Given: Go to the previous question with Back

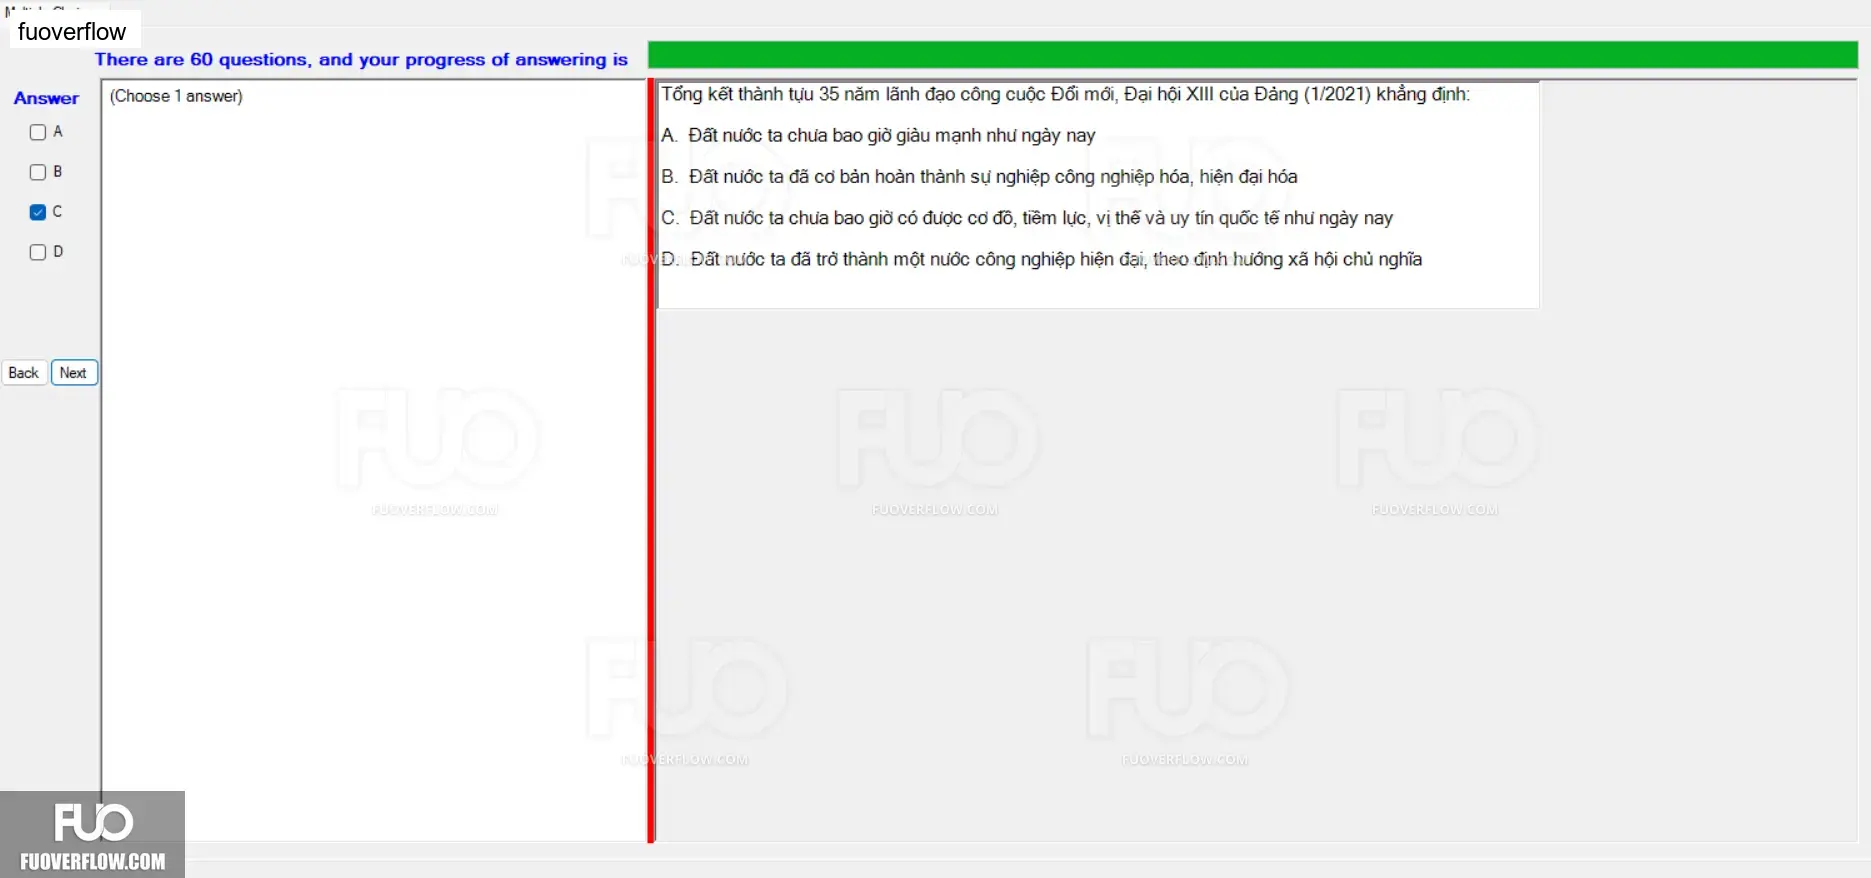Looking at the screenshot, I should point(24,373).
